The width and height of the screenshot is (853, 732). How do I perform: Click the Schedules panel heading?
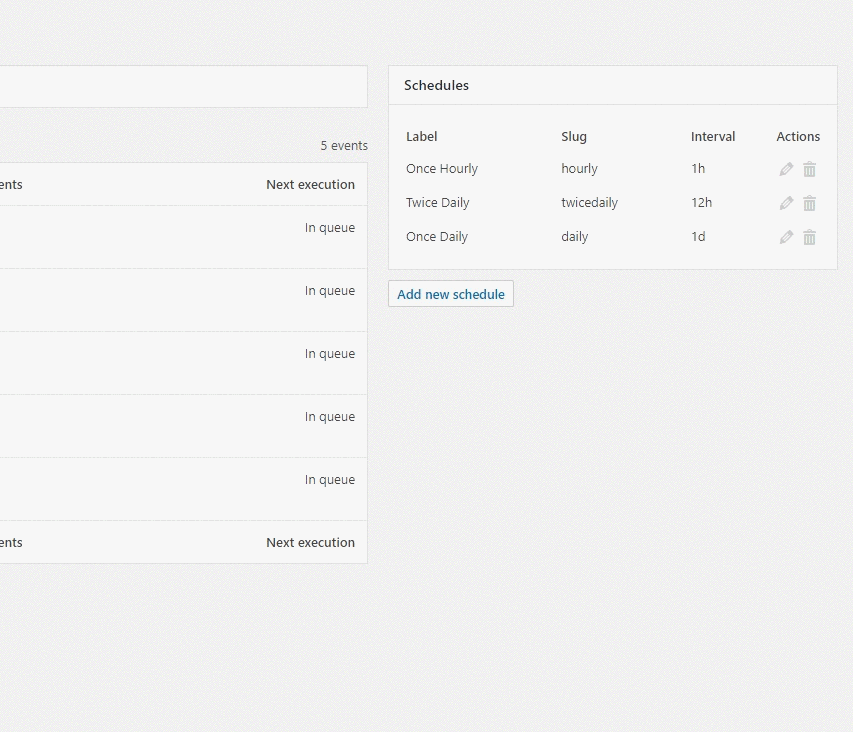click(436, 85)
